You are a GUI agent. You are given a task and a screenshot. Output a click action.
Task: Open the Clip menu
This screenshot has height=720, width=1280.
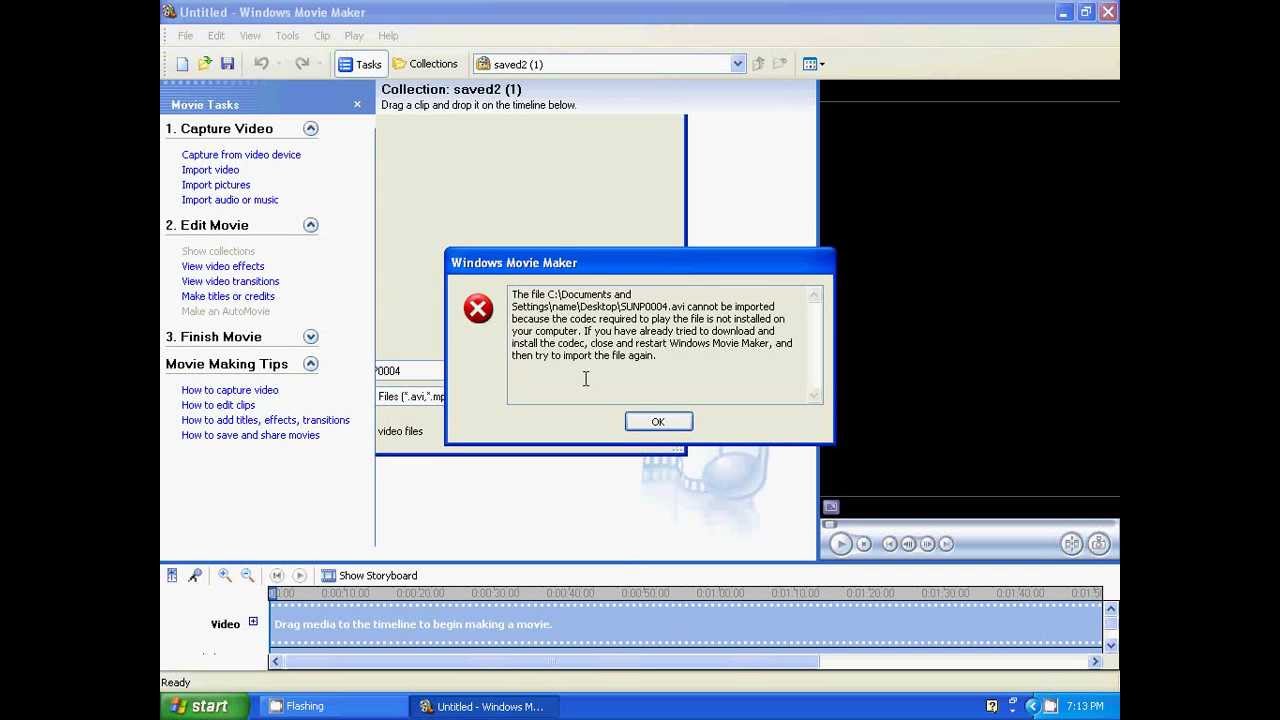click(x=322, y=36)
